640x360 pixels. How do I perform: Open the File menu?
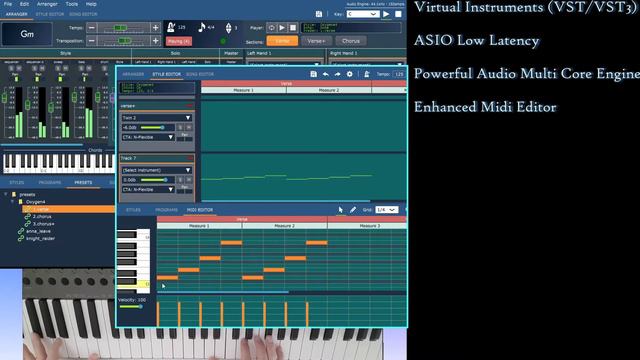pos(8,4)
